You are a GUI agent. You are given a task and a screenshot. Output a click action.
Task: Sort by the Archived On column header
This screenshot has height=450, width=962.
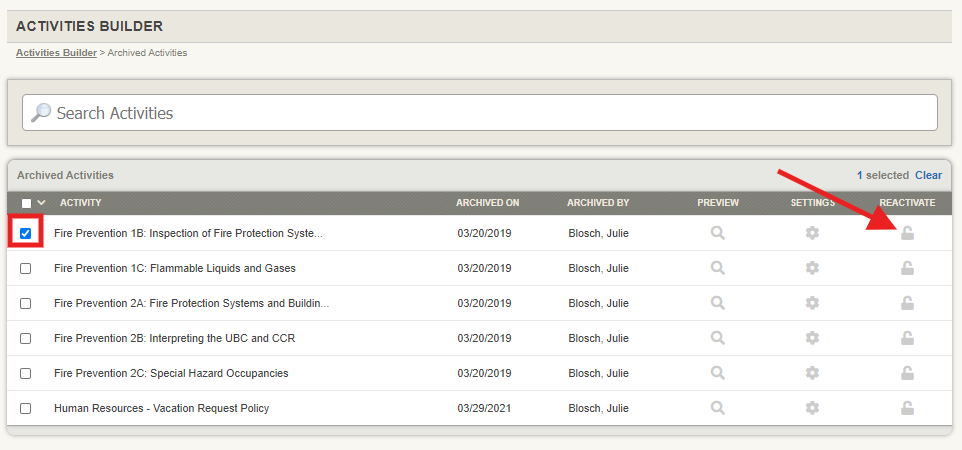(487, 203)
